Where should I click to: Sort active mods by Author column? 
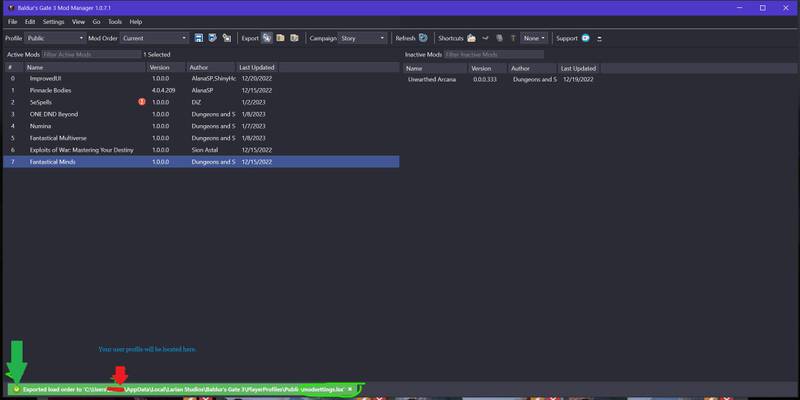211,67
